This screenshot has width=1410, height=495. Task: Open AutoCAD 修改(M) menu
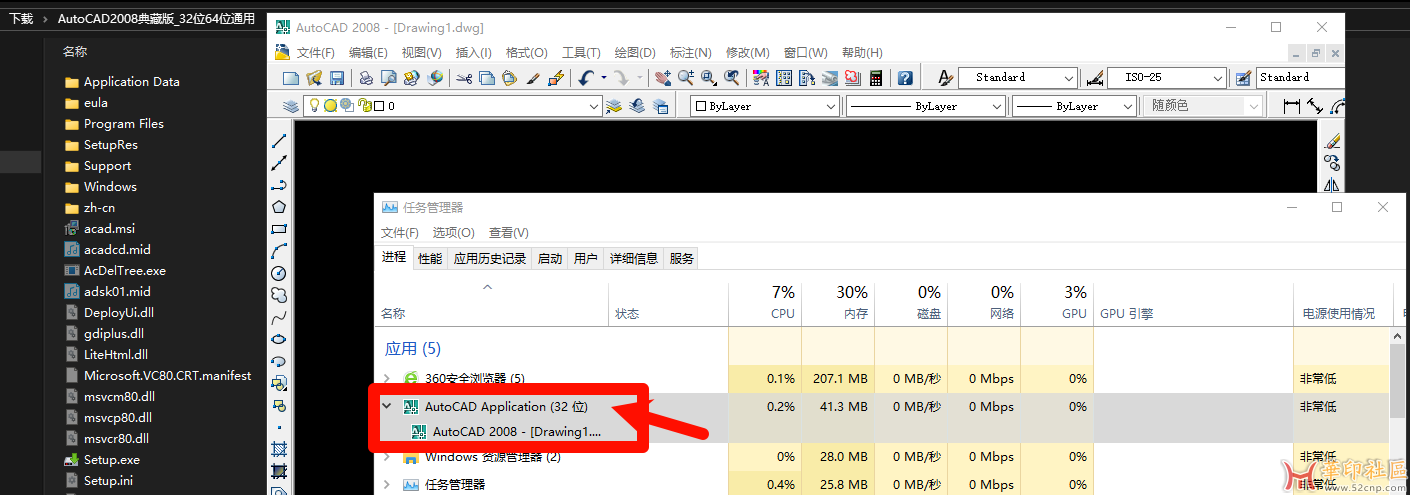(x=747, y=52)
